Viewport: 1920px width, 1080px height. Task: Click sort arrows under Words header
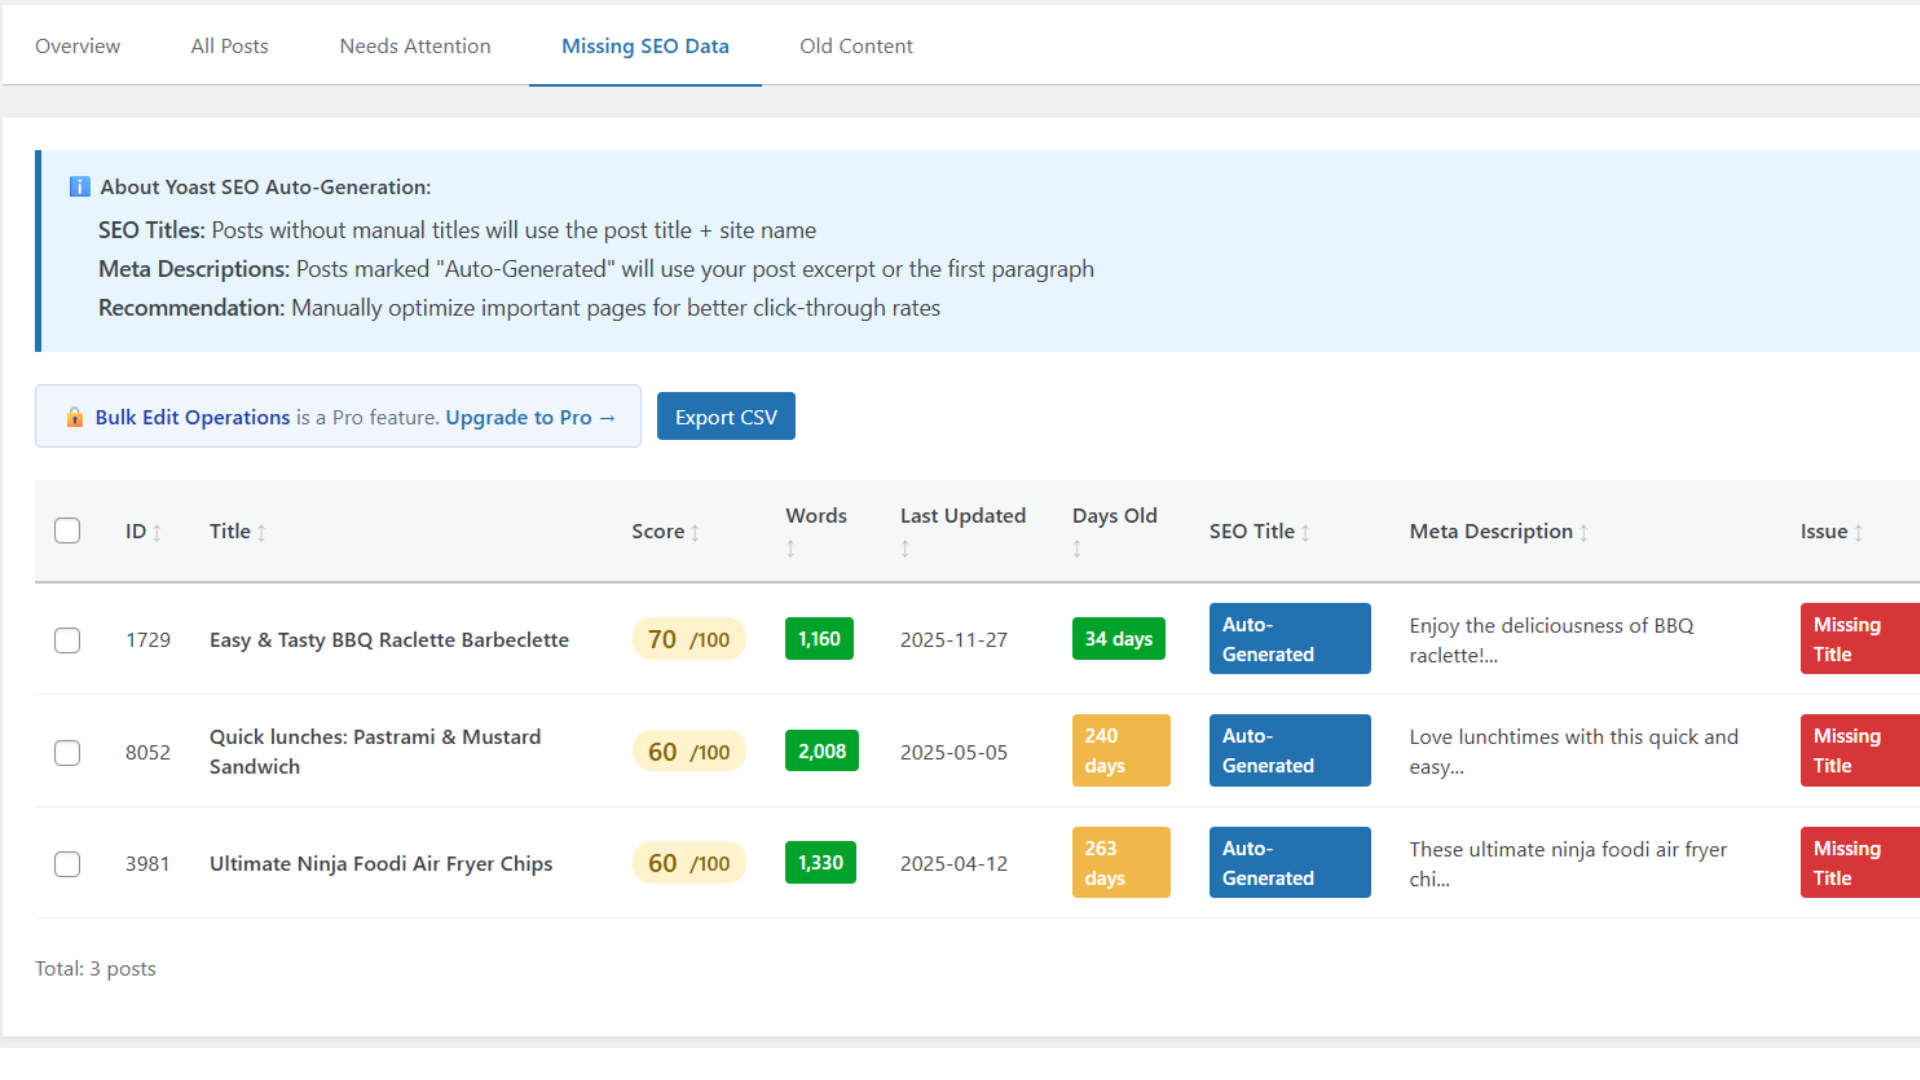(x=790, y=548)
